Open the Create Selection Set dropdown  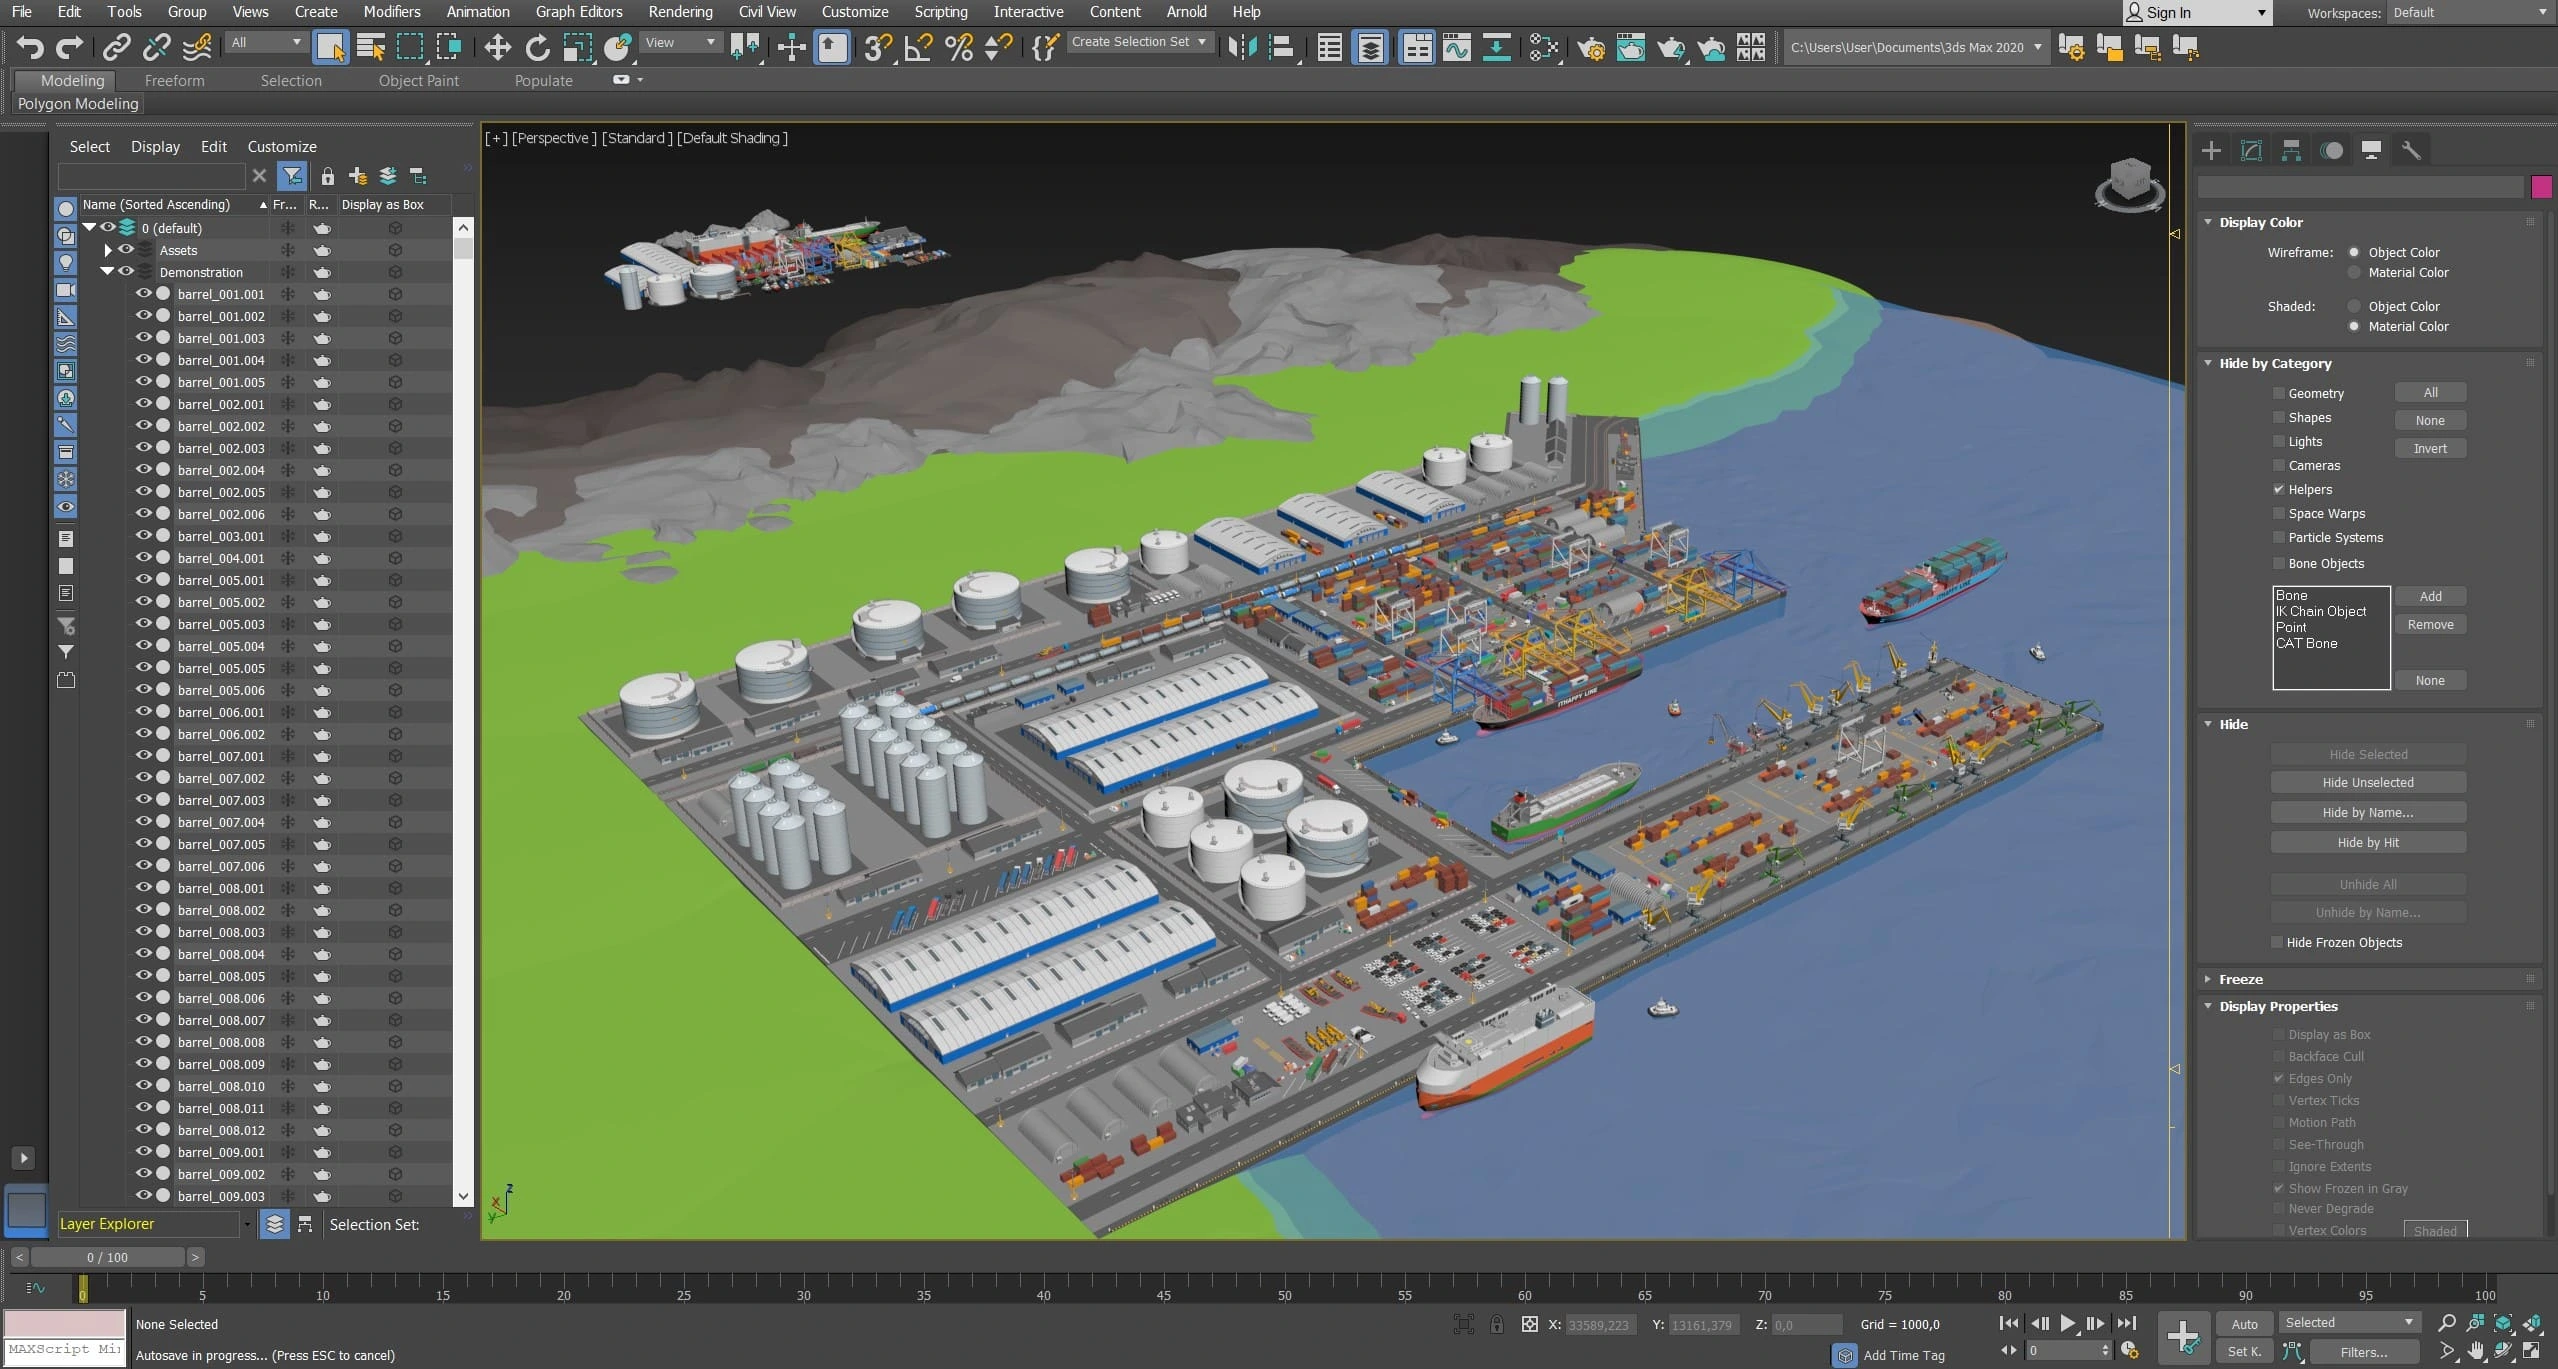(x=1138, y=42)
